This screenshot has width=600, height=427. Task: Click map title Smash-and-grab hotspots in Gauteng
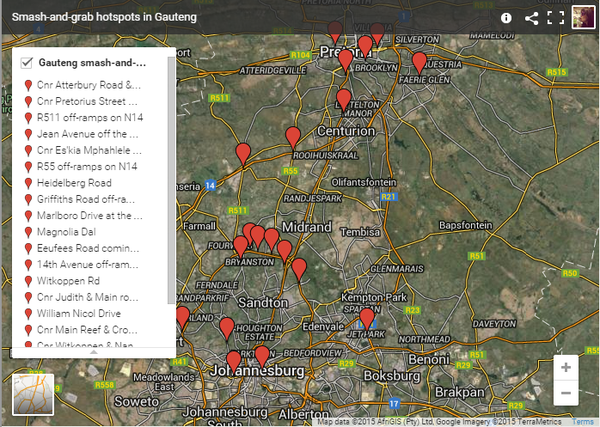104,17
